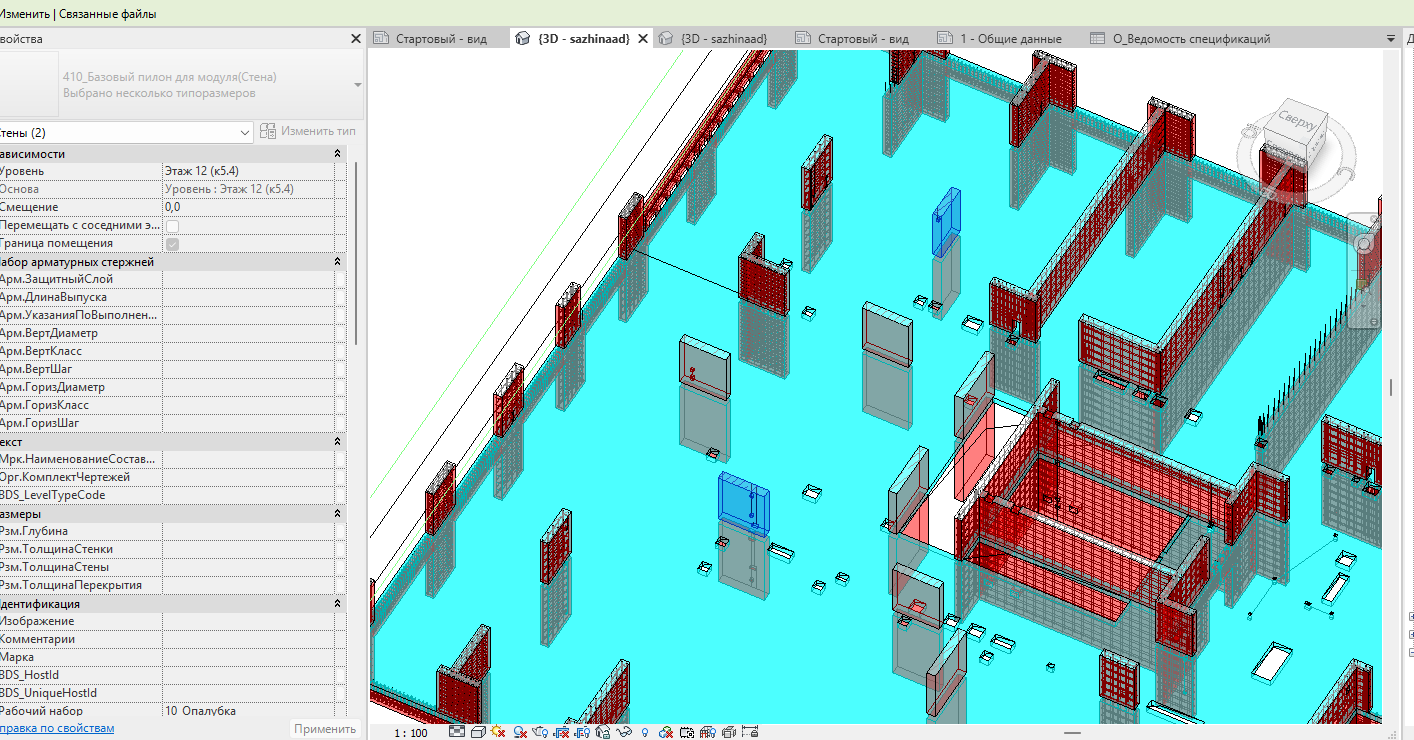Toggle 'Граница помещения' checkbox
The image size is (1414, 740).
(172, 244)
